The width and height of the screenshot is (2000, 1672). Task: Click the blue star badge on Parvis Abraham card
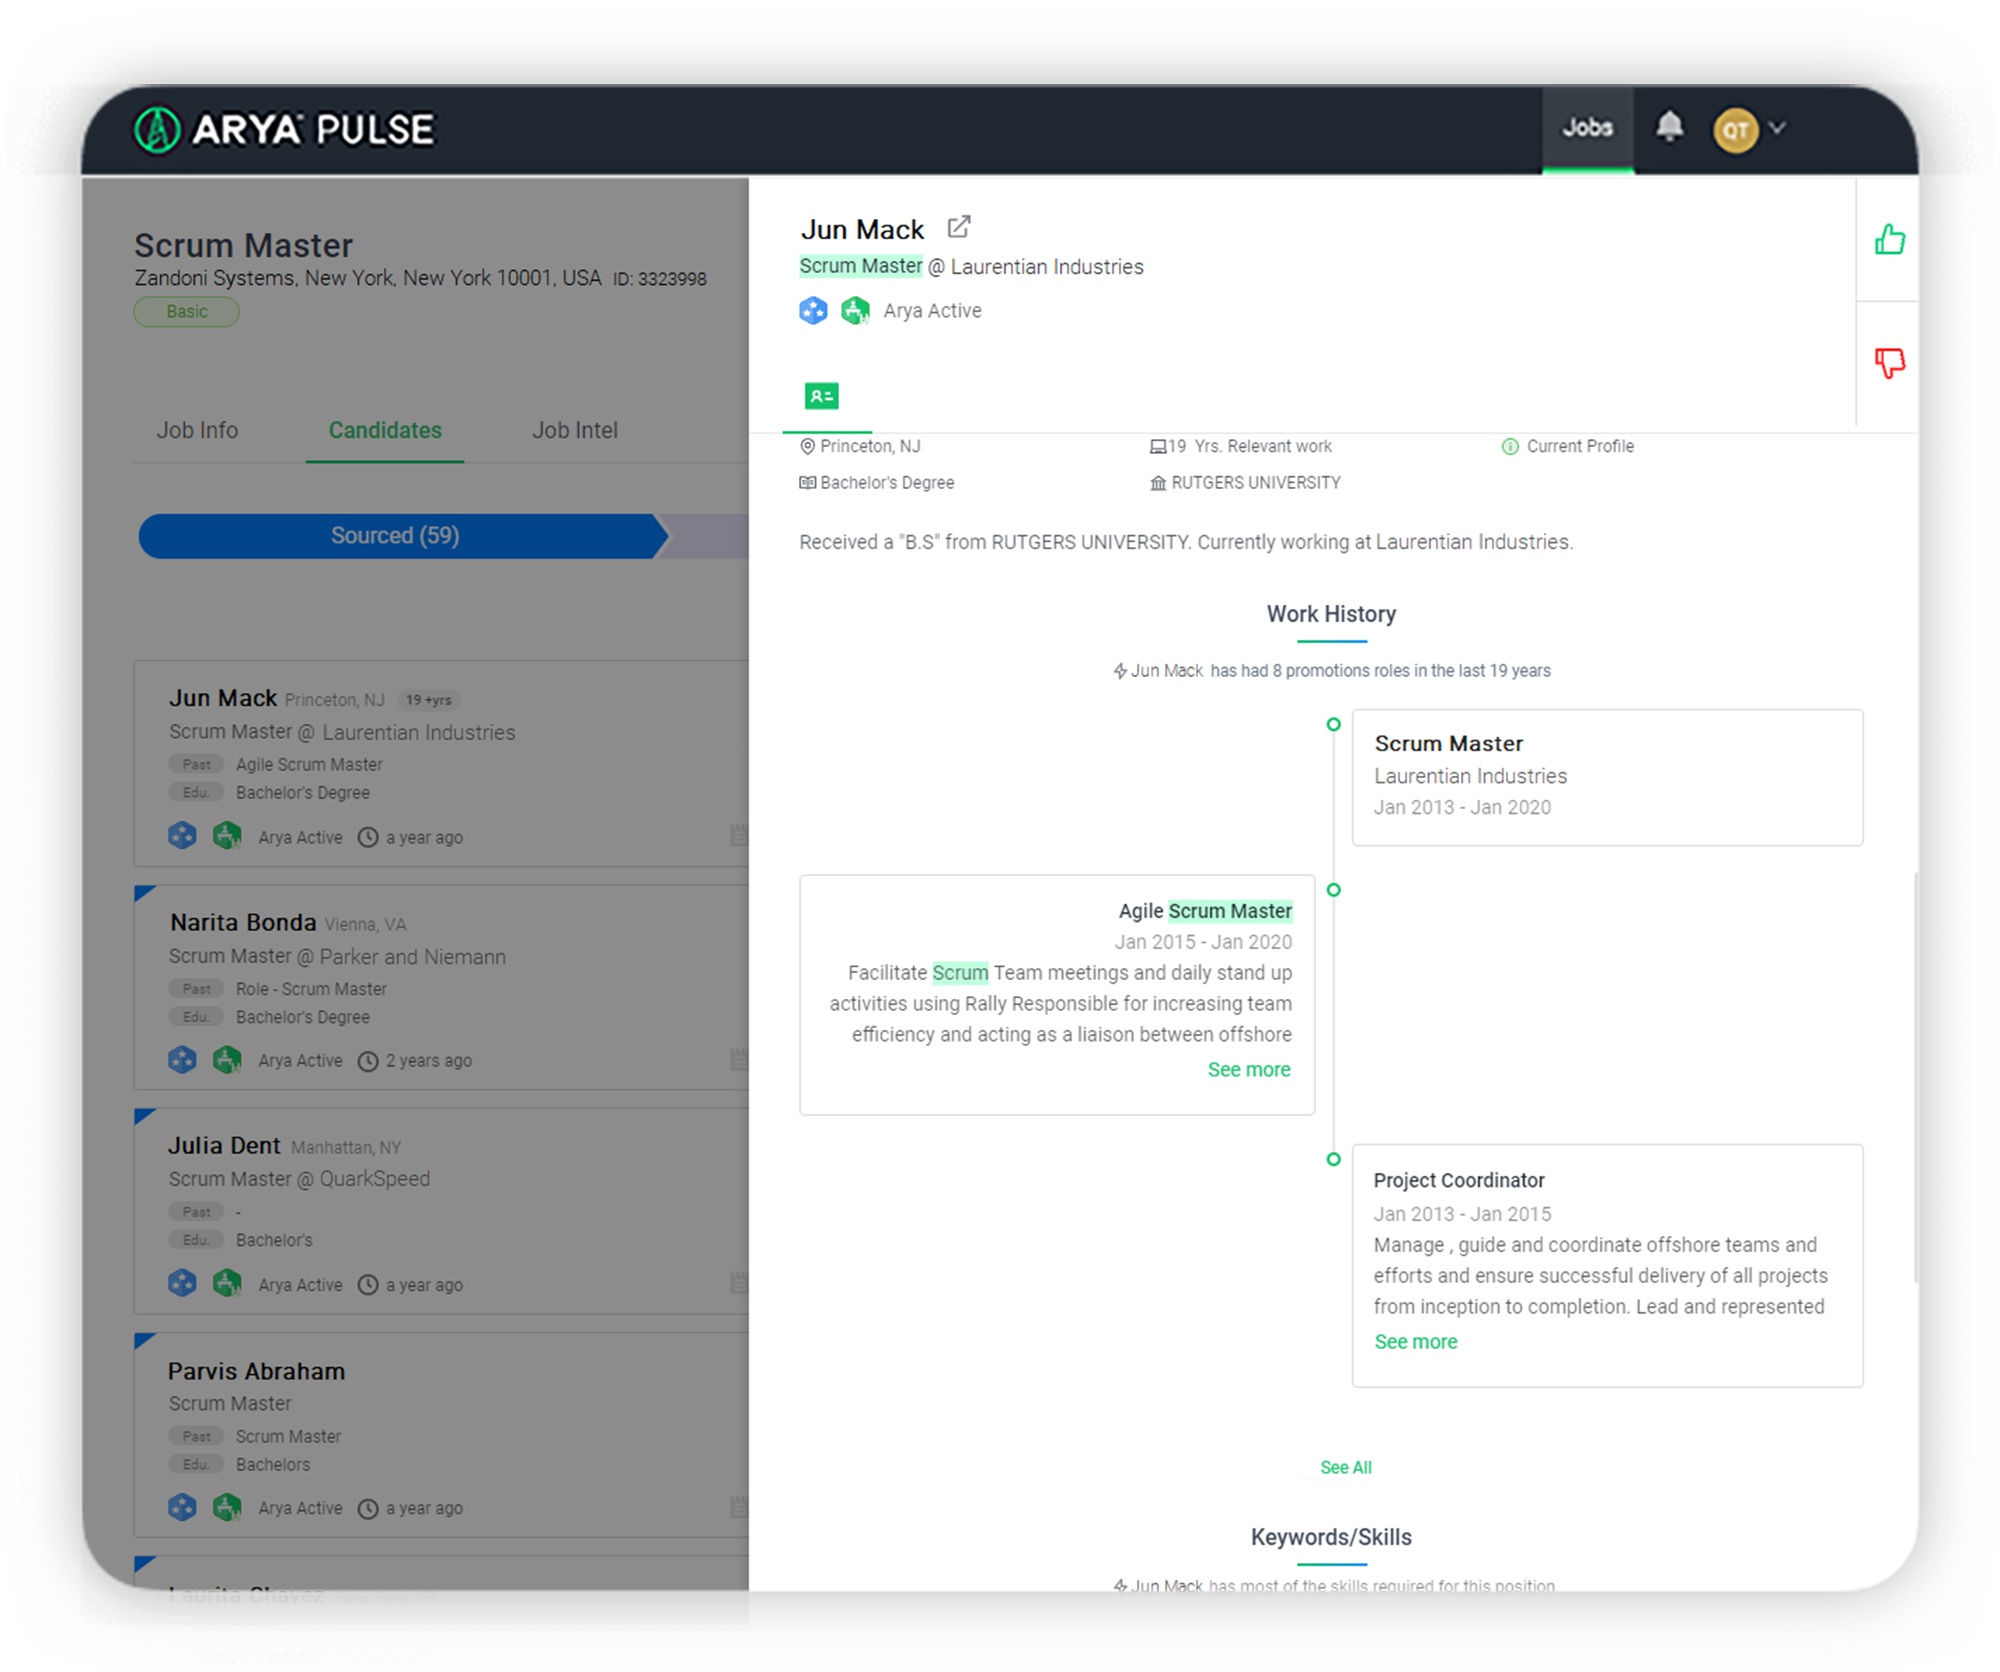182,1508
